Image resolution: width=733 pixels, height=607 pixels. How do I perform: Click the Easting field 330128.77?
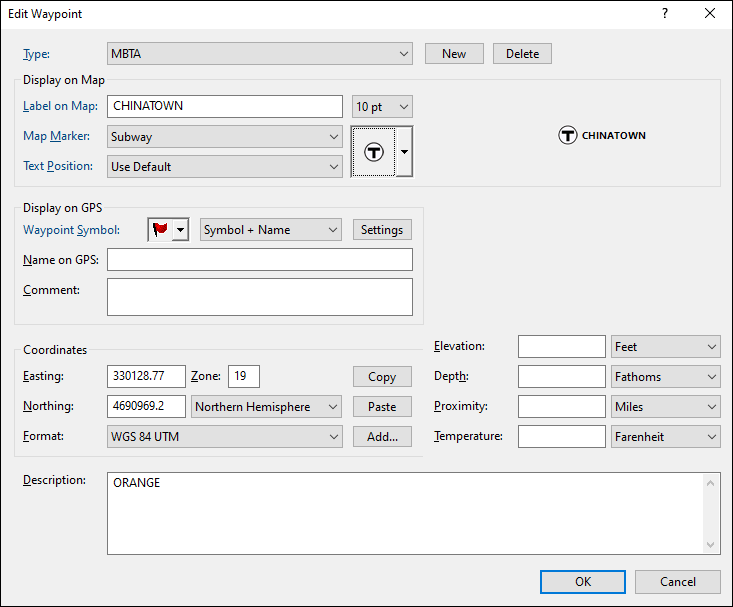(x=146, y=376)
